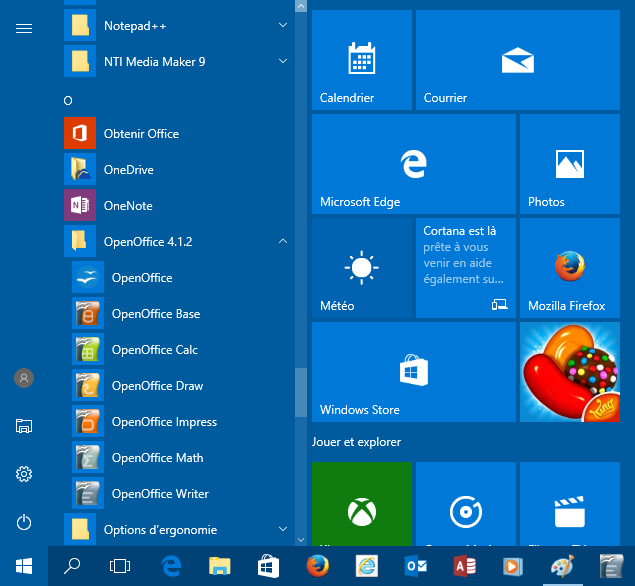Click the Jouer et explorer group title
The height and width of the screenshot is (586, 635).
[356, 442]
